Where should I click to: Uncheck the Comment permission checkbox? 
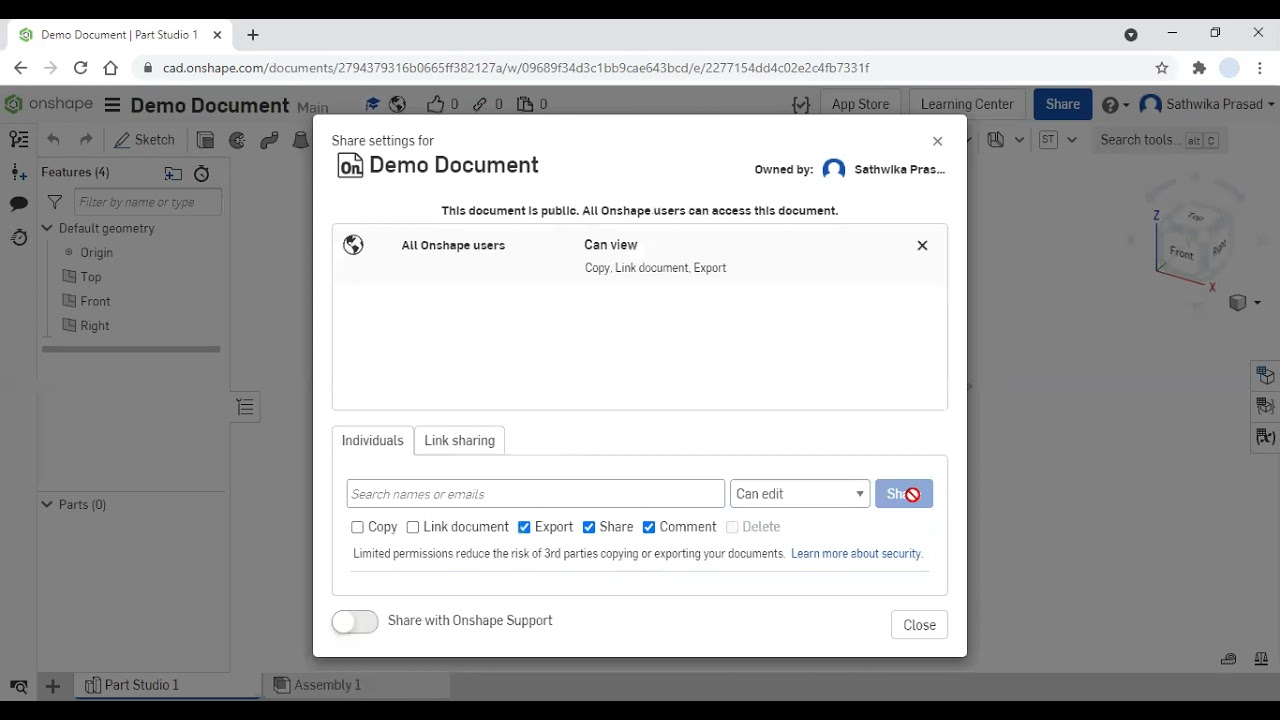649,527
